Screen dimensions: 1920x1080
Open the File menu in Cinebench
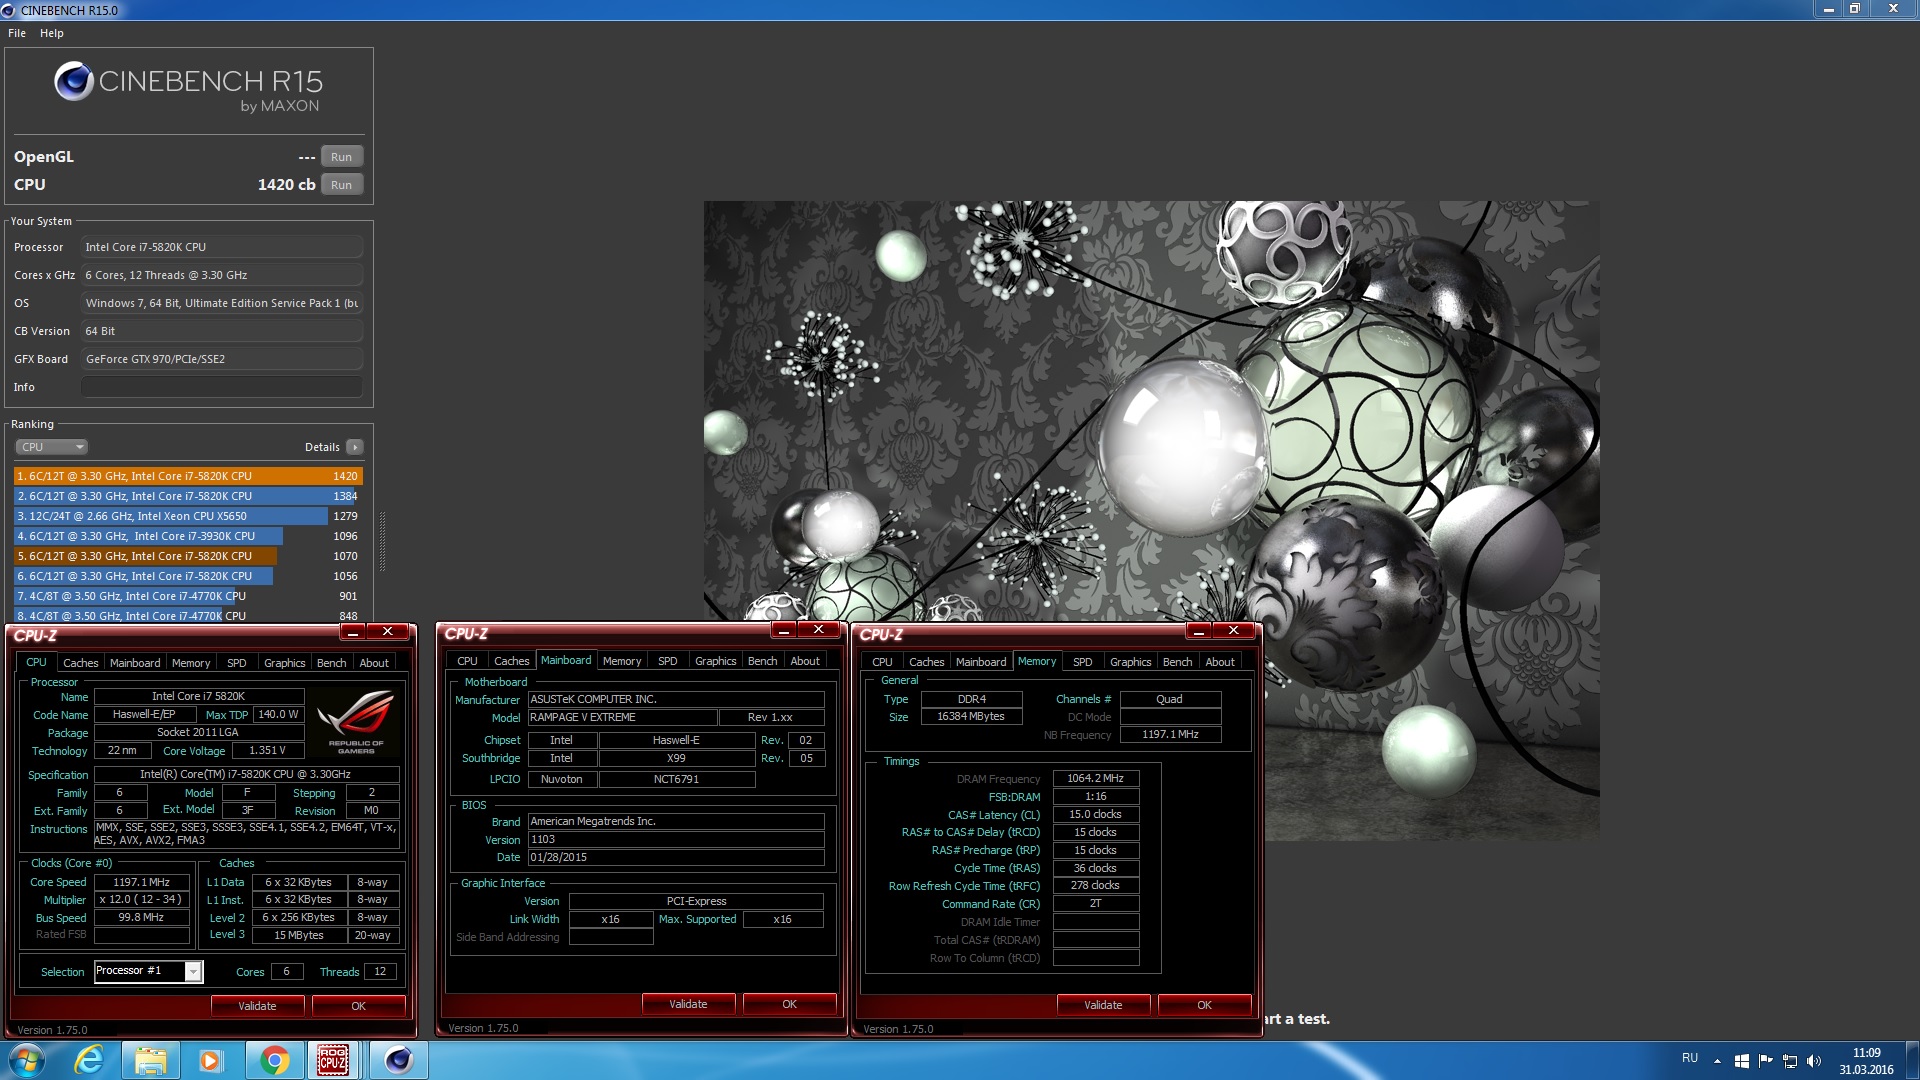click(17, 33)
